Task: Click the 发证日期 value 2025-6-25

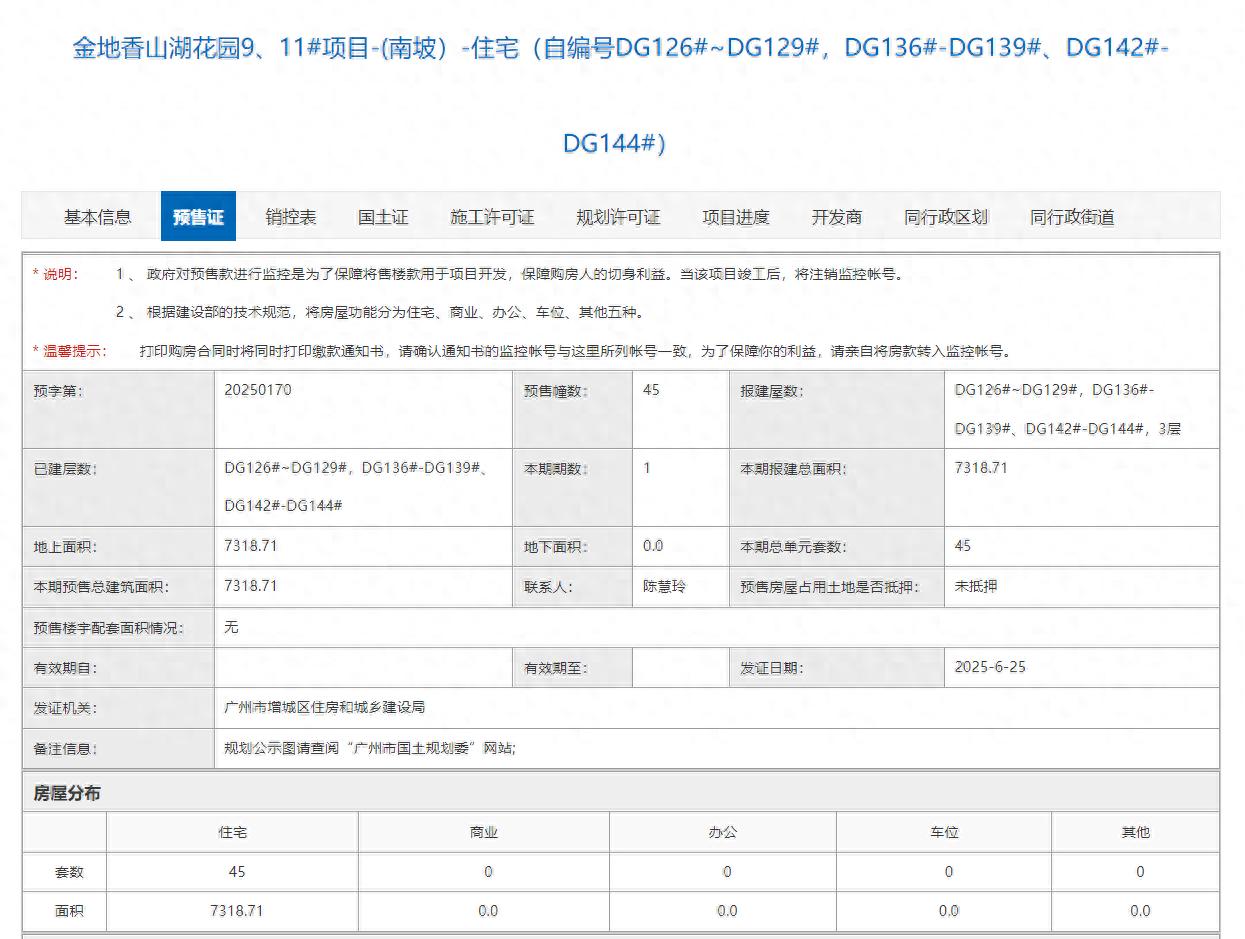Action: (x=990, y=667)
